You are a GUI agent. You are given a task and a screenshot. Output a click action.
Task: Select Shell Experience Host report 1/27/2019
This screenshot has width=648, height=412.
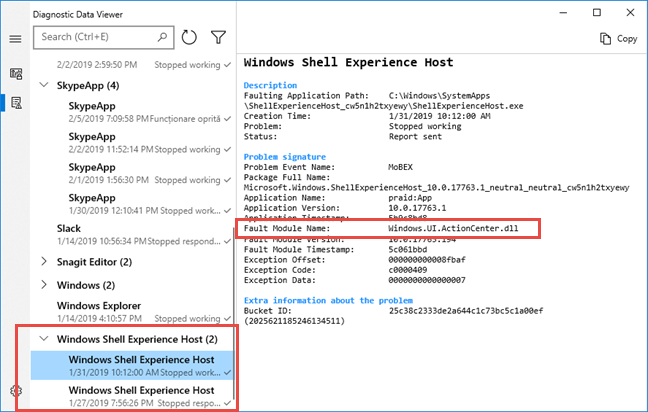pyautogui.click(x=132, y=396)
